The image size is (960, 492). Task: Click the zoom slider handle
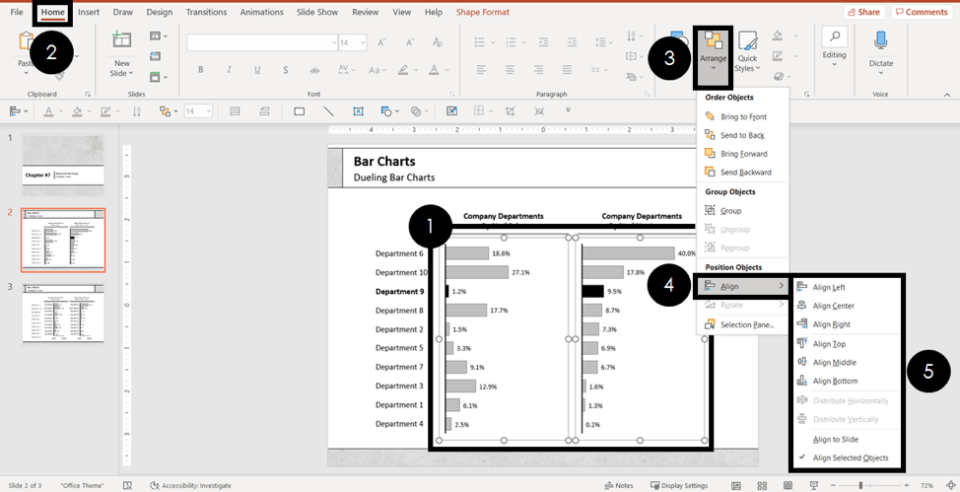[861, 485]
